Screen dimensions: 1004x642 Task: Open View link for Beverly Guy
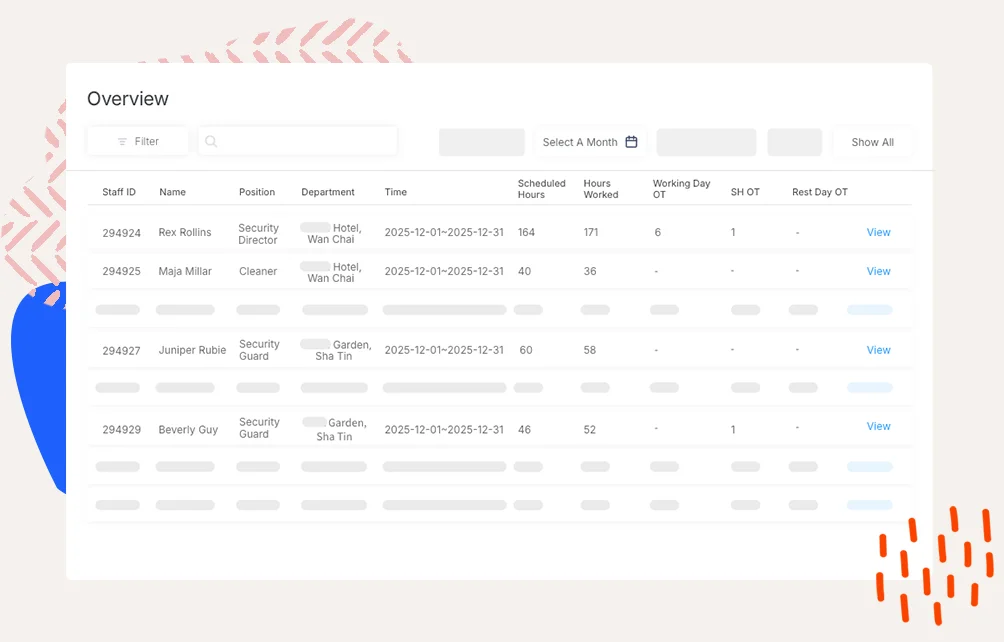click(878, 426)
